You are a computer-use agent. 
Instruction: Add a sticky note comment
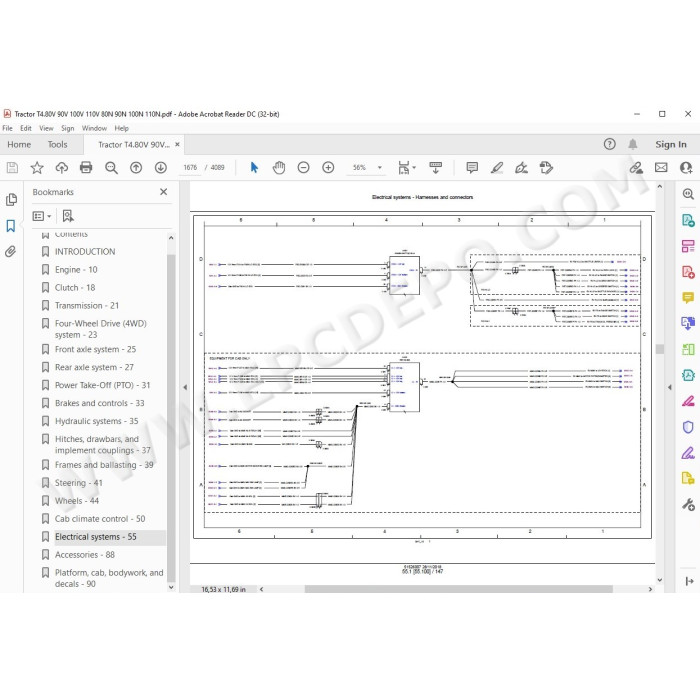(472, 168)
